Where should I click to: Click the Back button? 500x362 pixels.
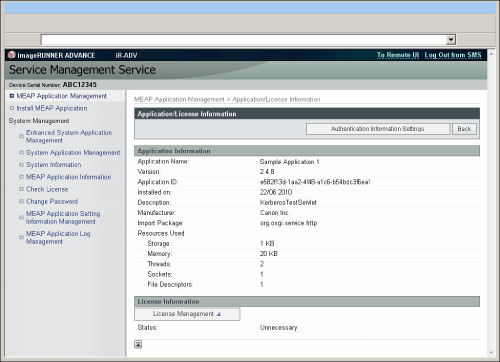464,129
